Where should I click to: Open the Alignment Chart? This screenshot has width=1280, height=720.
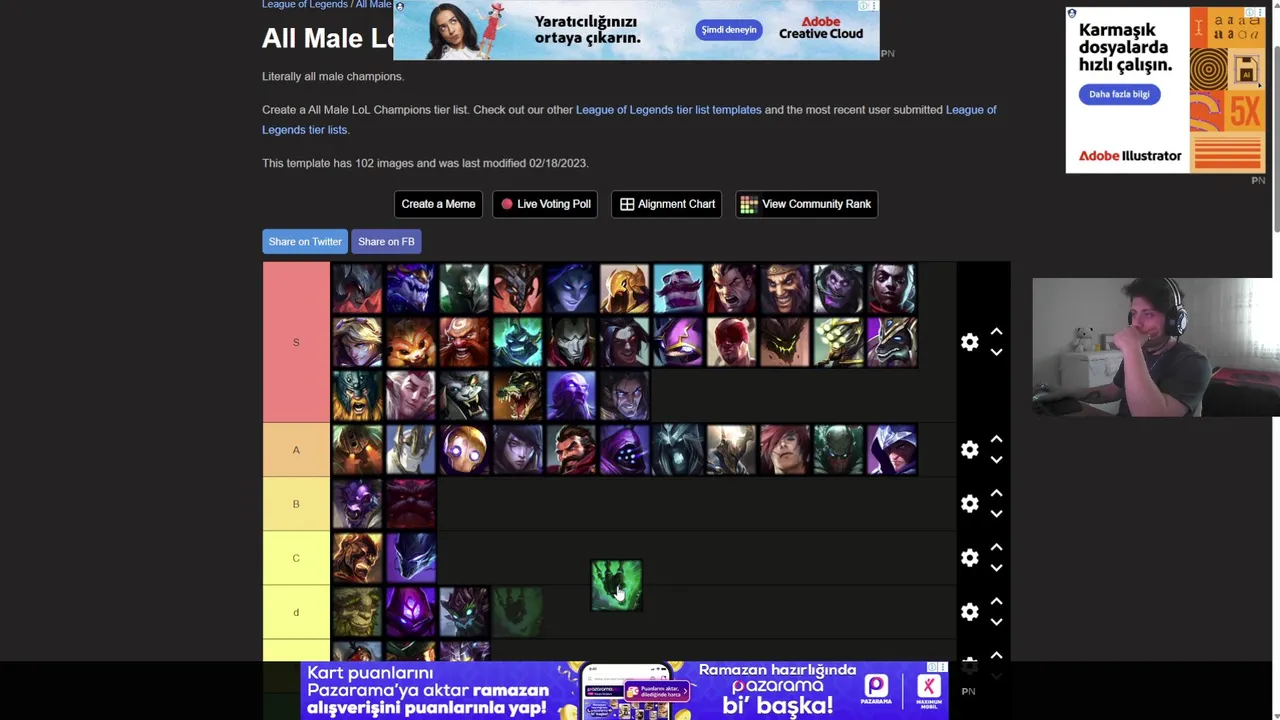click(x=667, y=204)
